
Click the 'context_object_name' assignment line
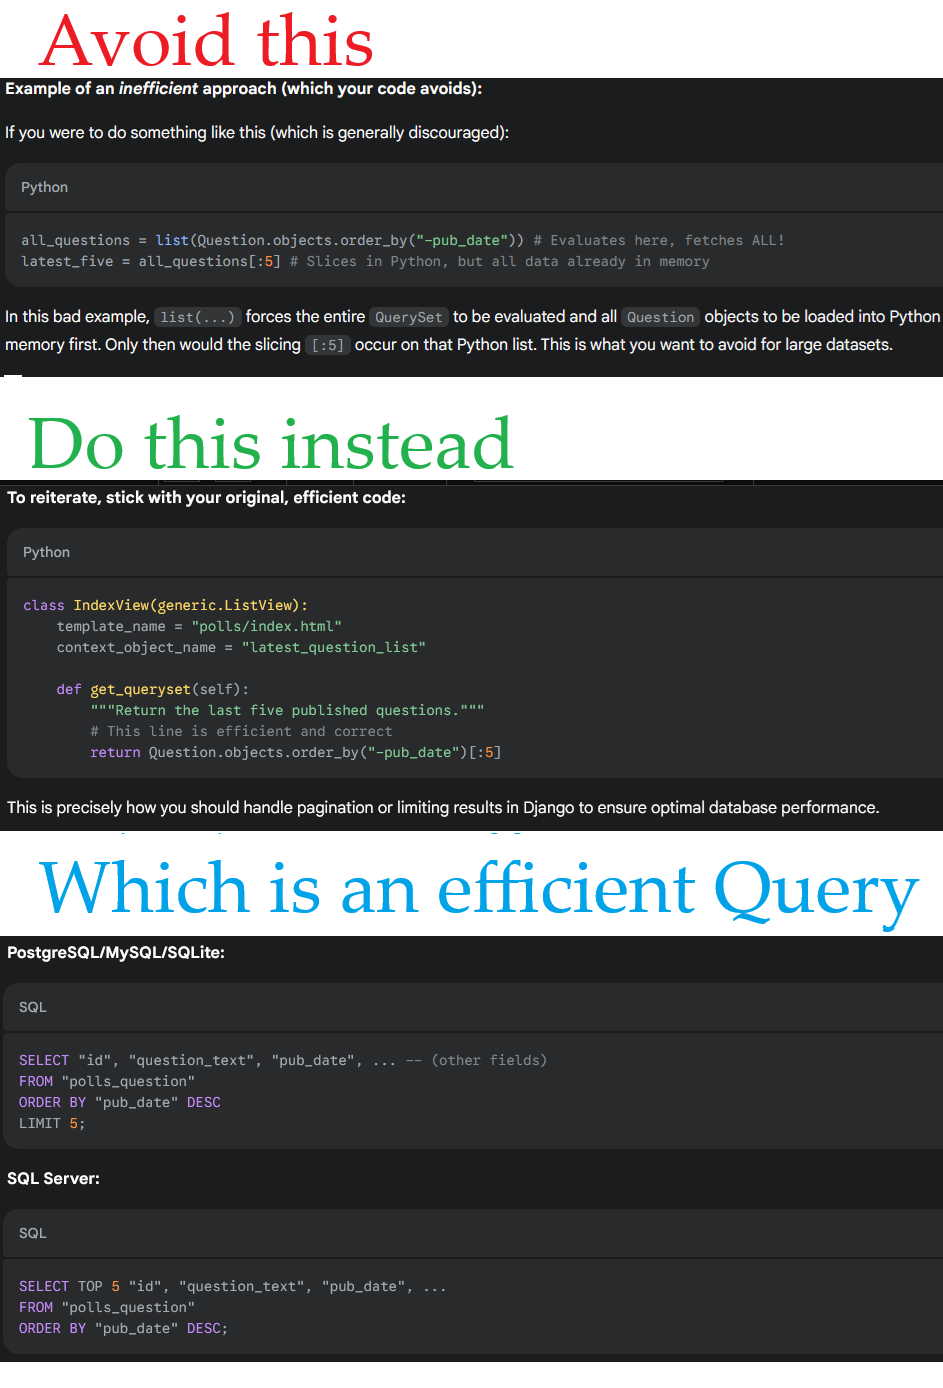(241, 647)
